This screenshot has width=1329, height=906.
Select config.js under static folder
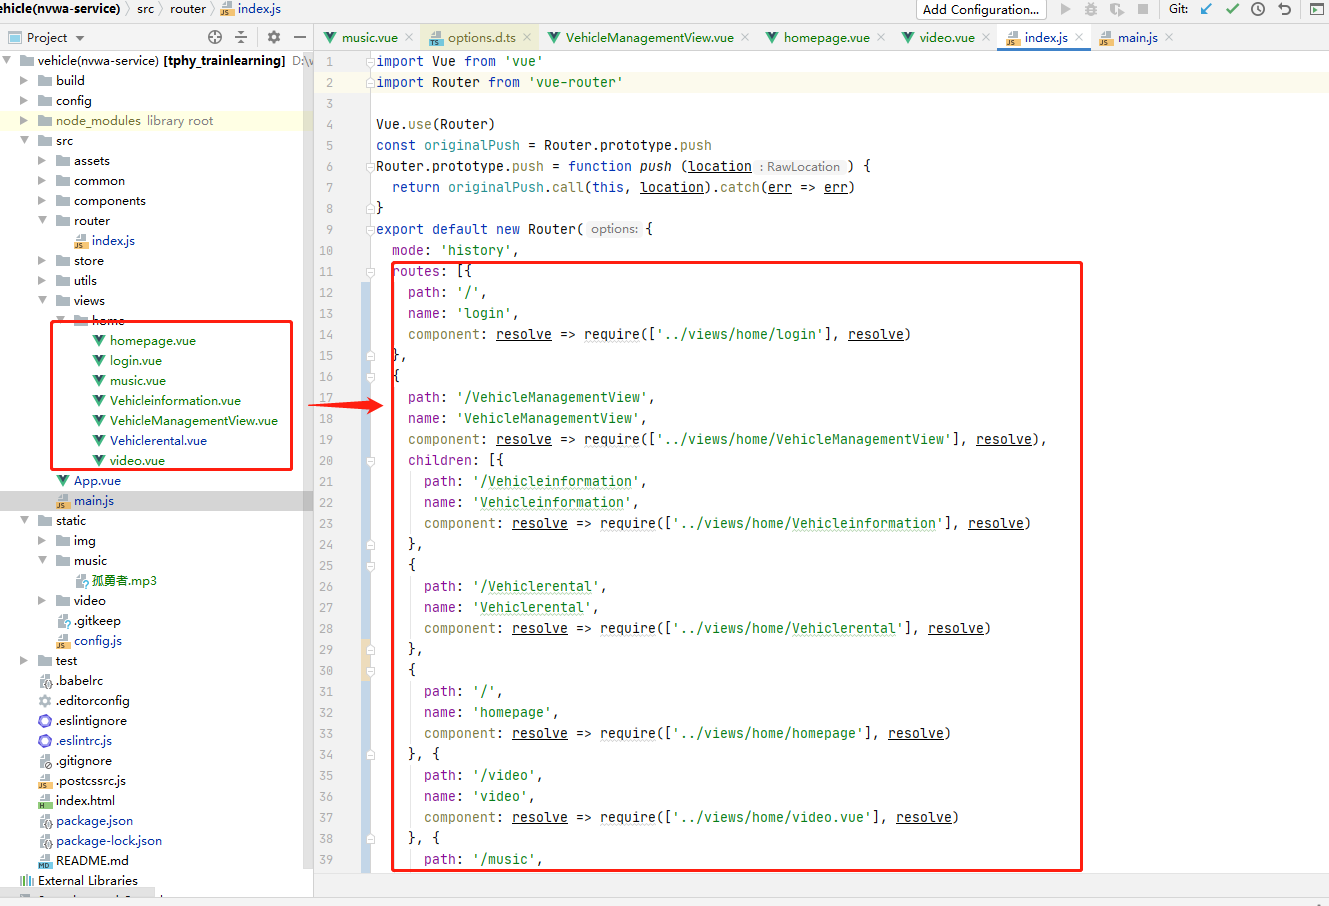tap(98, 641)
